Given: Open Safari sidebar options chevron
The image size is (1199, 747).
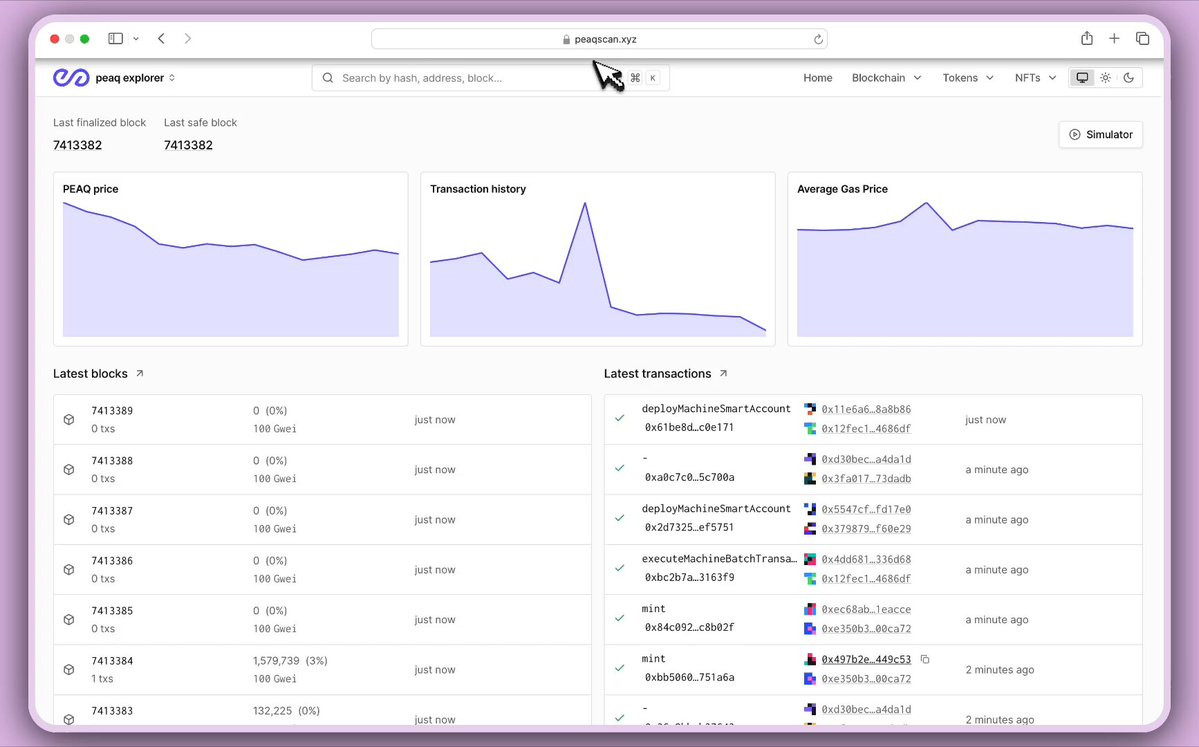Looking at the screenshot, I should point(135,38).
